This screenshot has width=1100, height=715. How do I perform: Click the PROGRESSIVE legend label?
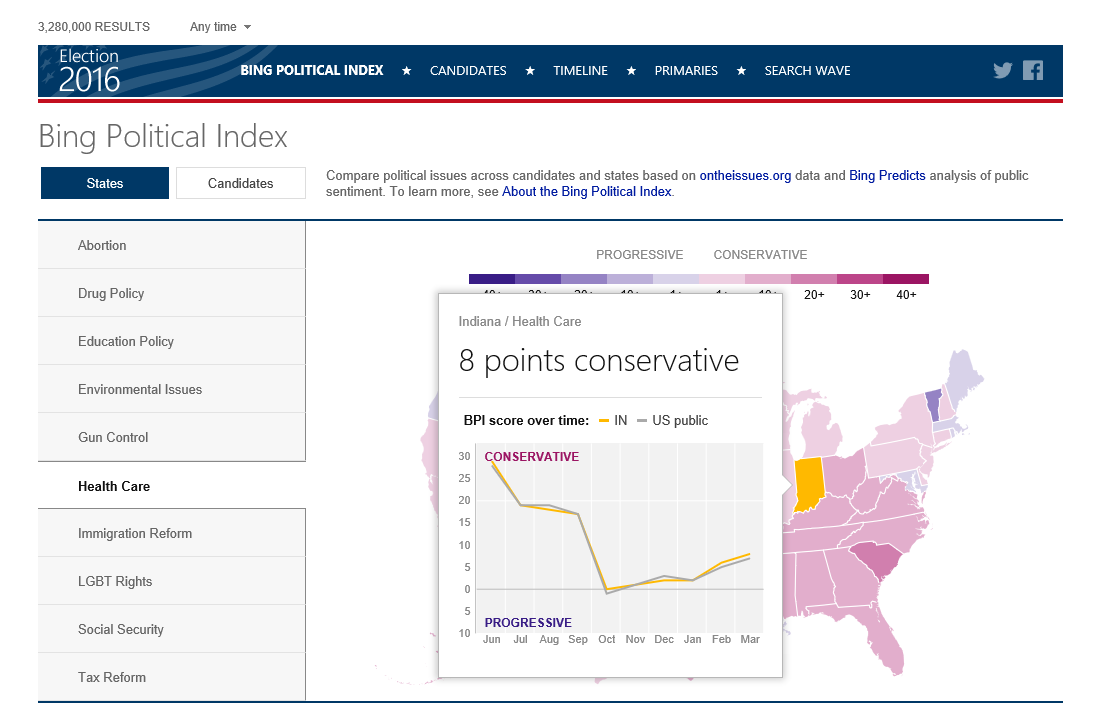[x=639, y=255]
